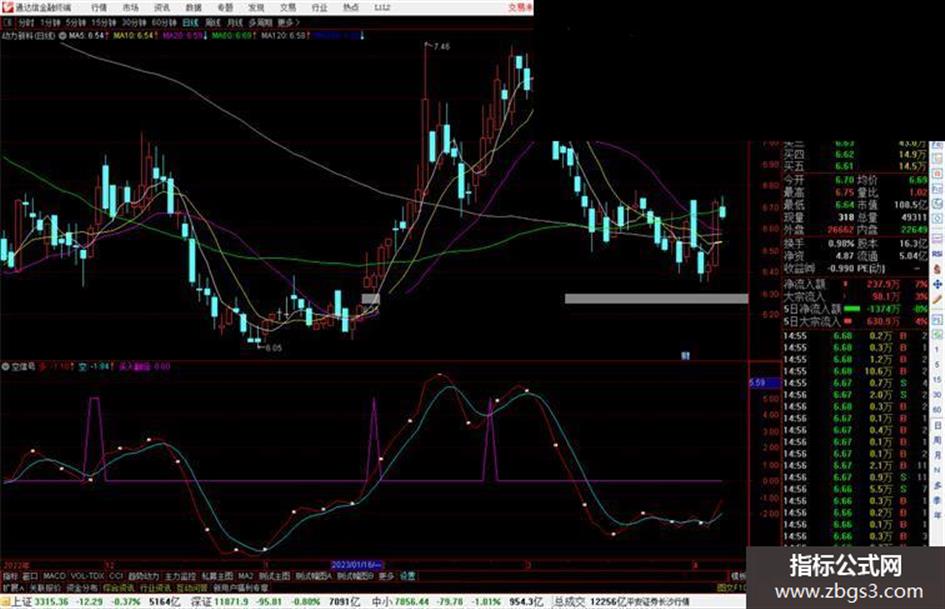Image resolution: width=945 pixels, height=609 pixels.
Task: Click the Tongdaxin app logo icon
Action: tap(7, 7)
